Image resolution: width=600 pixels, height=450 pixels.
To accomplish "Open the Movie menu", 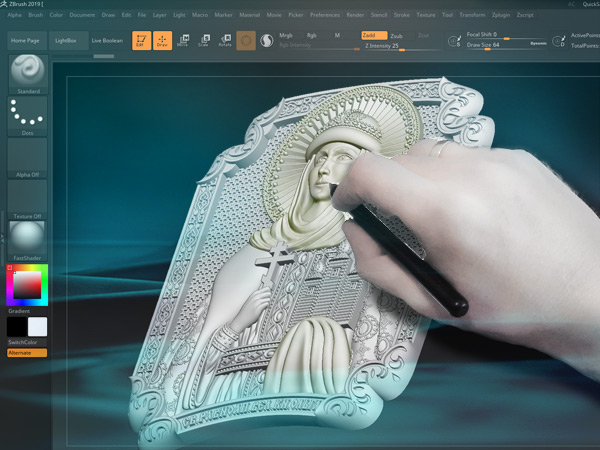I will point(274,15).
